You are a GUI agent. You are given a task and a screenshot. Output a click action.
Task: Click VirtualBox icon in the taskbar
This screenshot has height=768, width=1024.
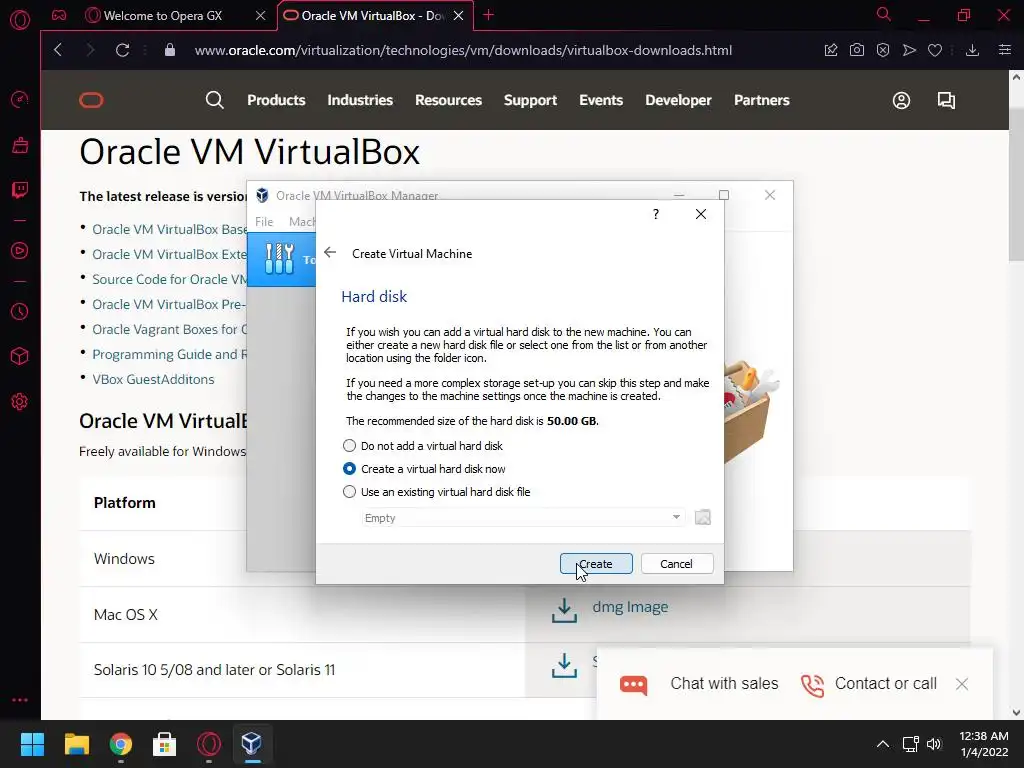(x=252, y=744)
